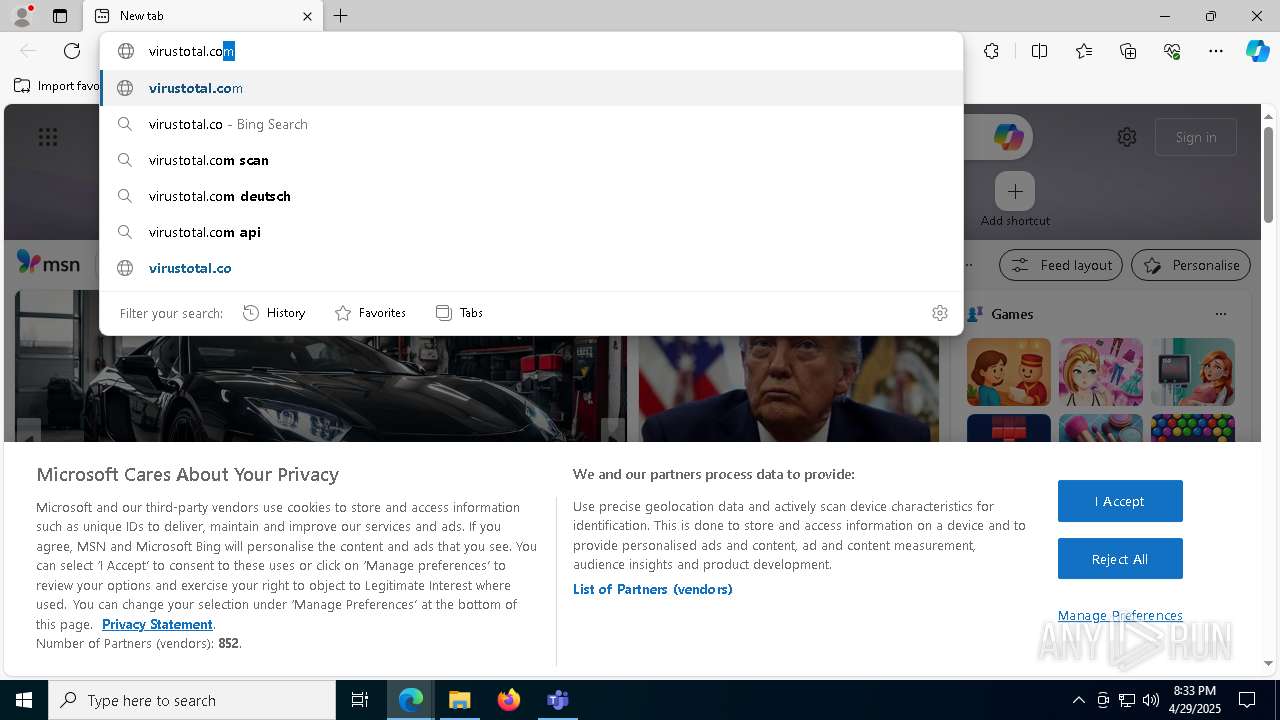This screenshot has width=1280, height=720.
Task: Open a new tab with plus button
Action: tap(340, 16)
